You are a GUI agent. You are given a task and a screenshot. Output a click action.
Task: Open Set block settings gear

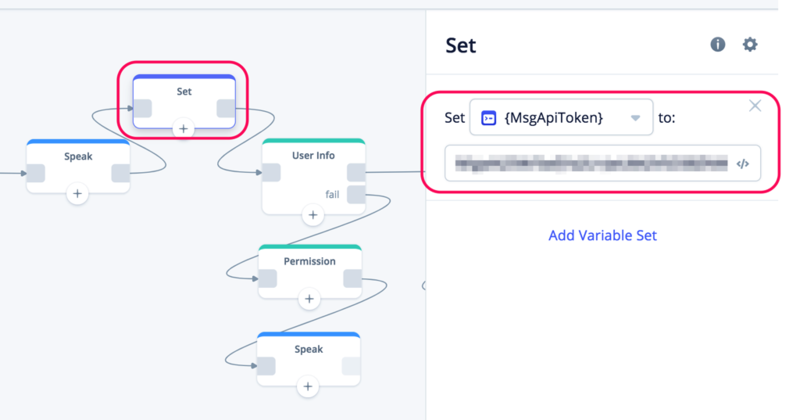(x=749, y=44)
